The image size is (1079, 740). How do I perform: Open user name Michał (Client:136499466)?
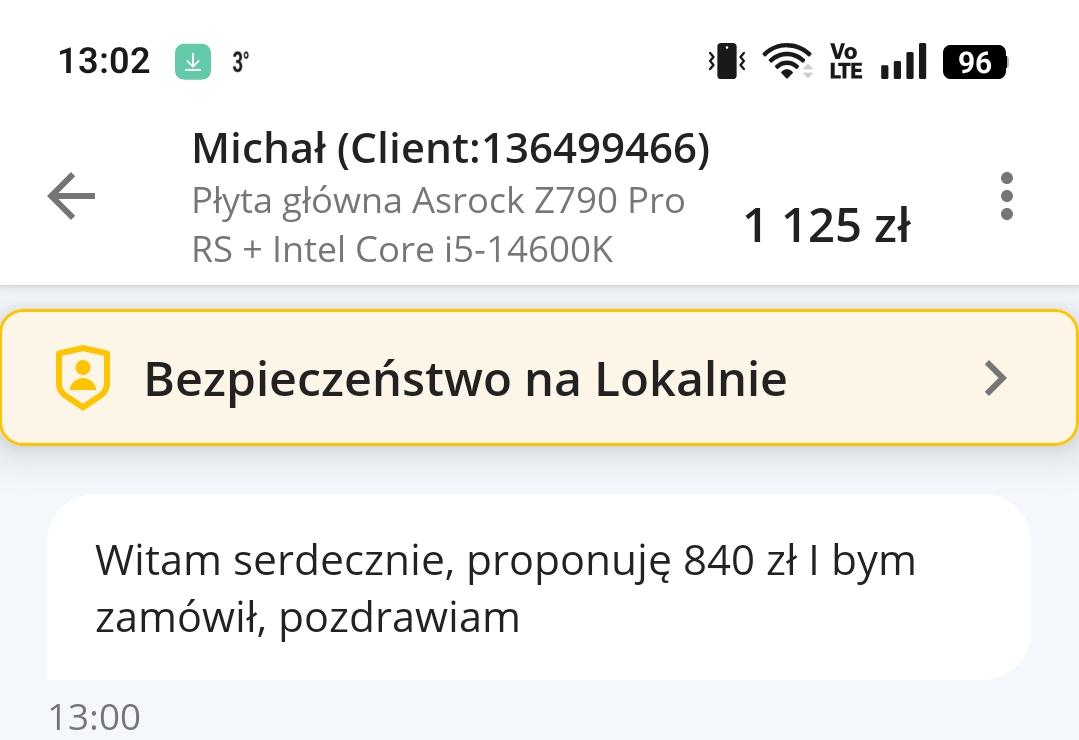click(450, 149)
